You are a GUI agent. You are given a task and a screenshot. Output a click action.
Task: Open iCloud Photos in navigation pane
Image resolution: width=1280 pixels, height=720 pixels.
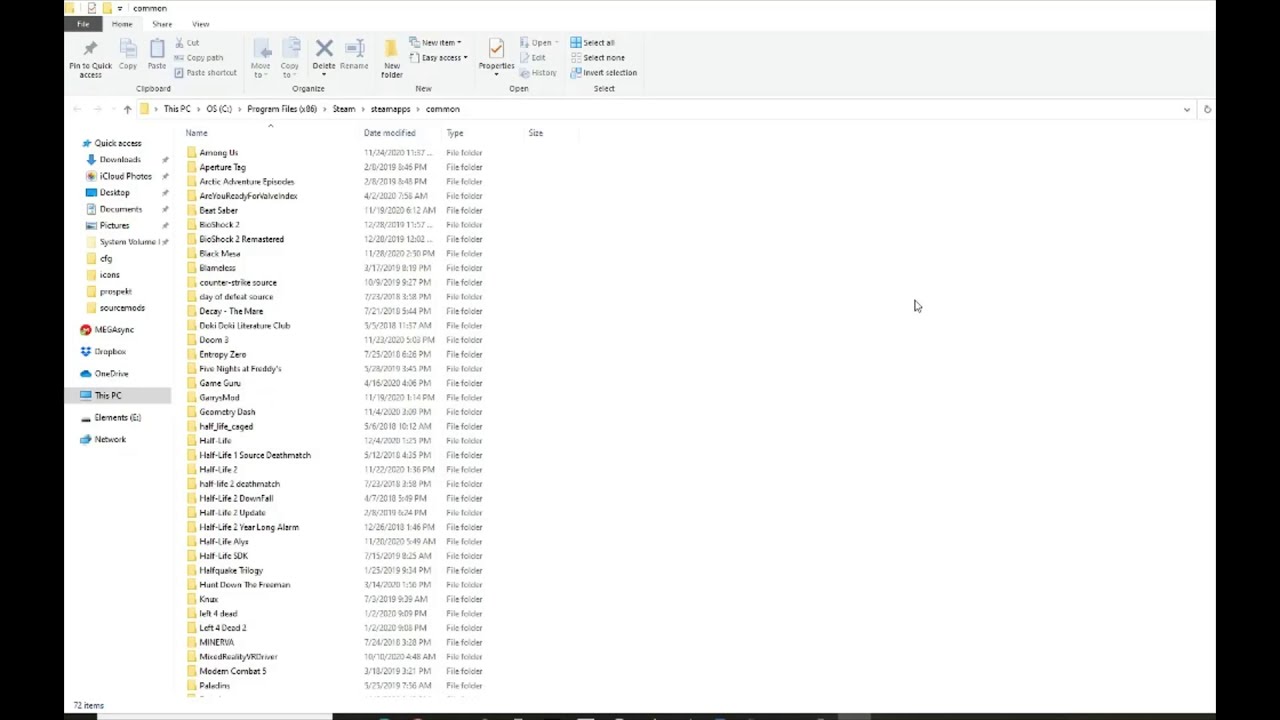(x=125, y=176)
